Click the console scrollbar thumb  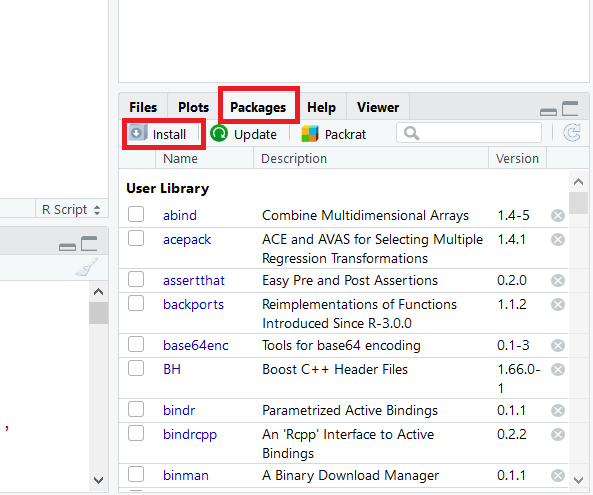[98, 313]
